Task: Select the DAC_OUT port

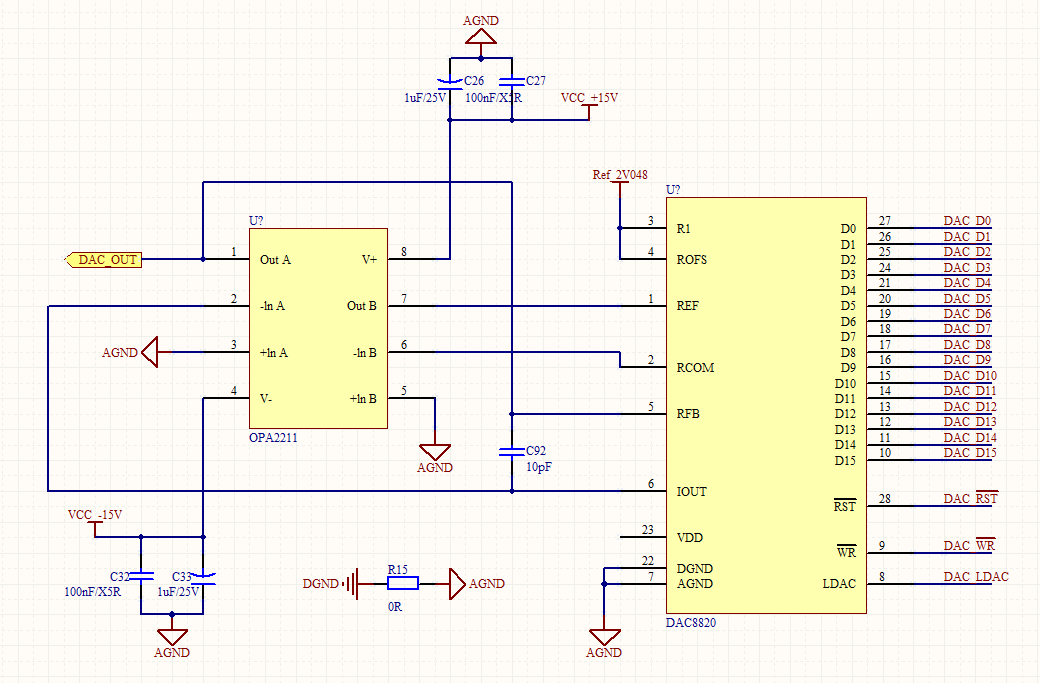Action: (103, 260)
